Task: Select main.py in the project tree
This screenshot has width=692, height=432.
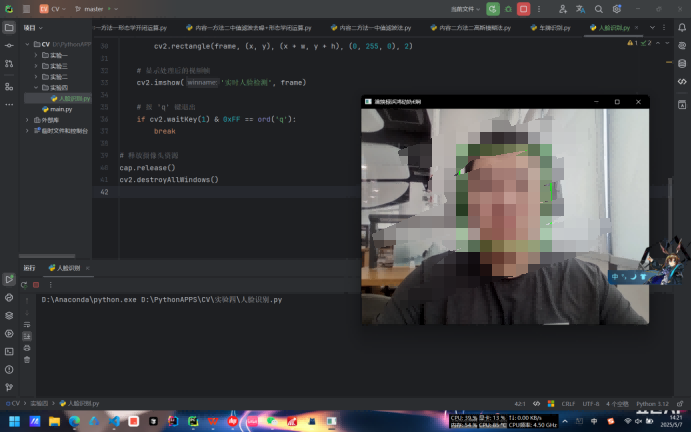Action: pos(57,109)
